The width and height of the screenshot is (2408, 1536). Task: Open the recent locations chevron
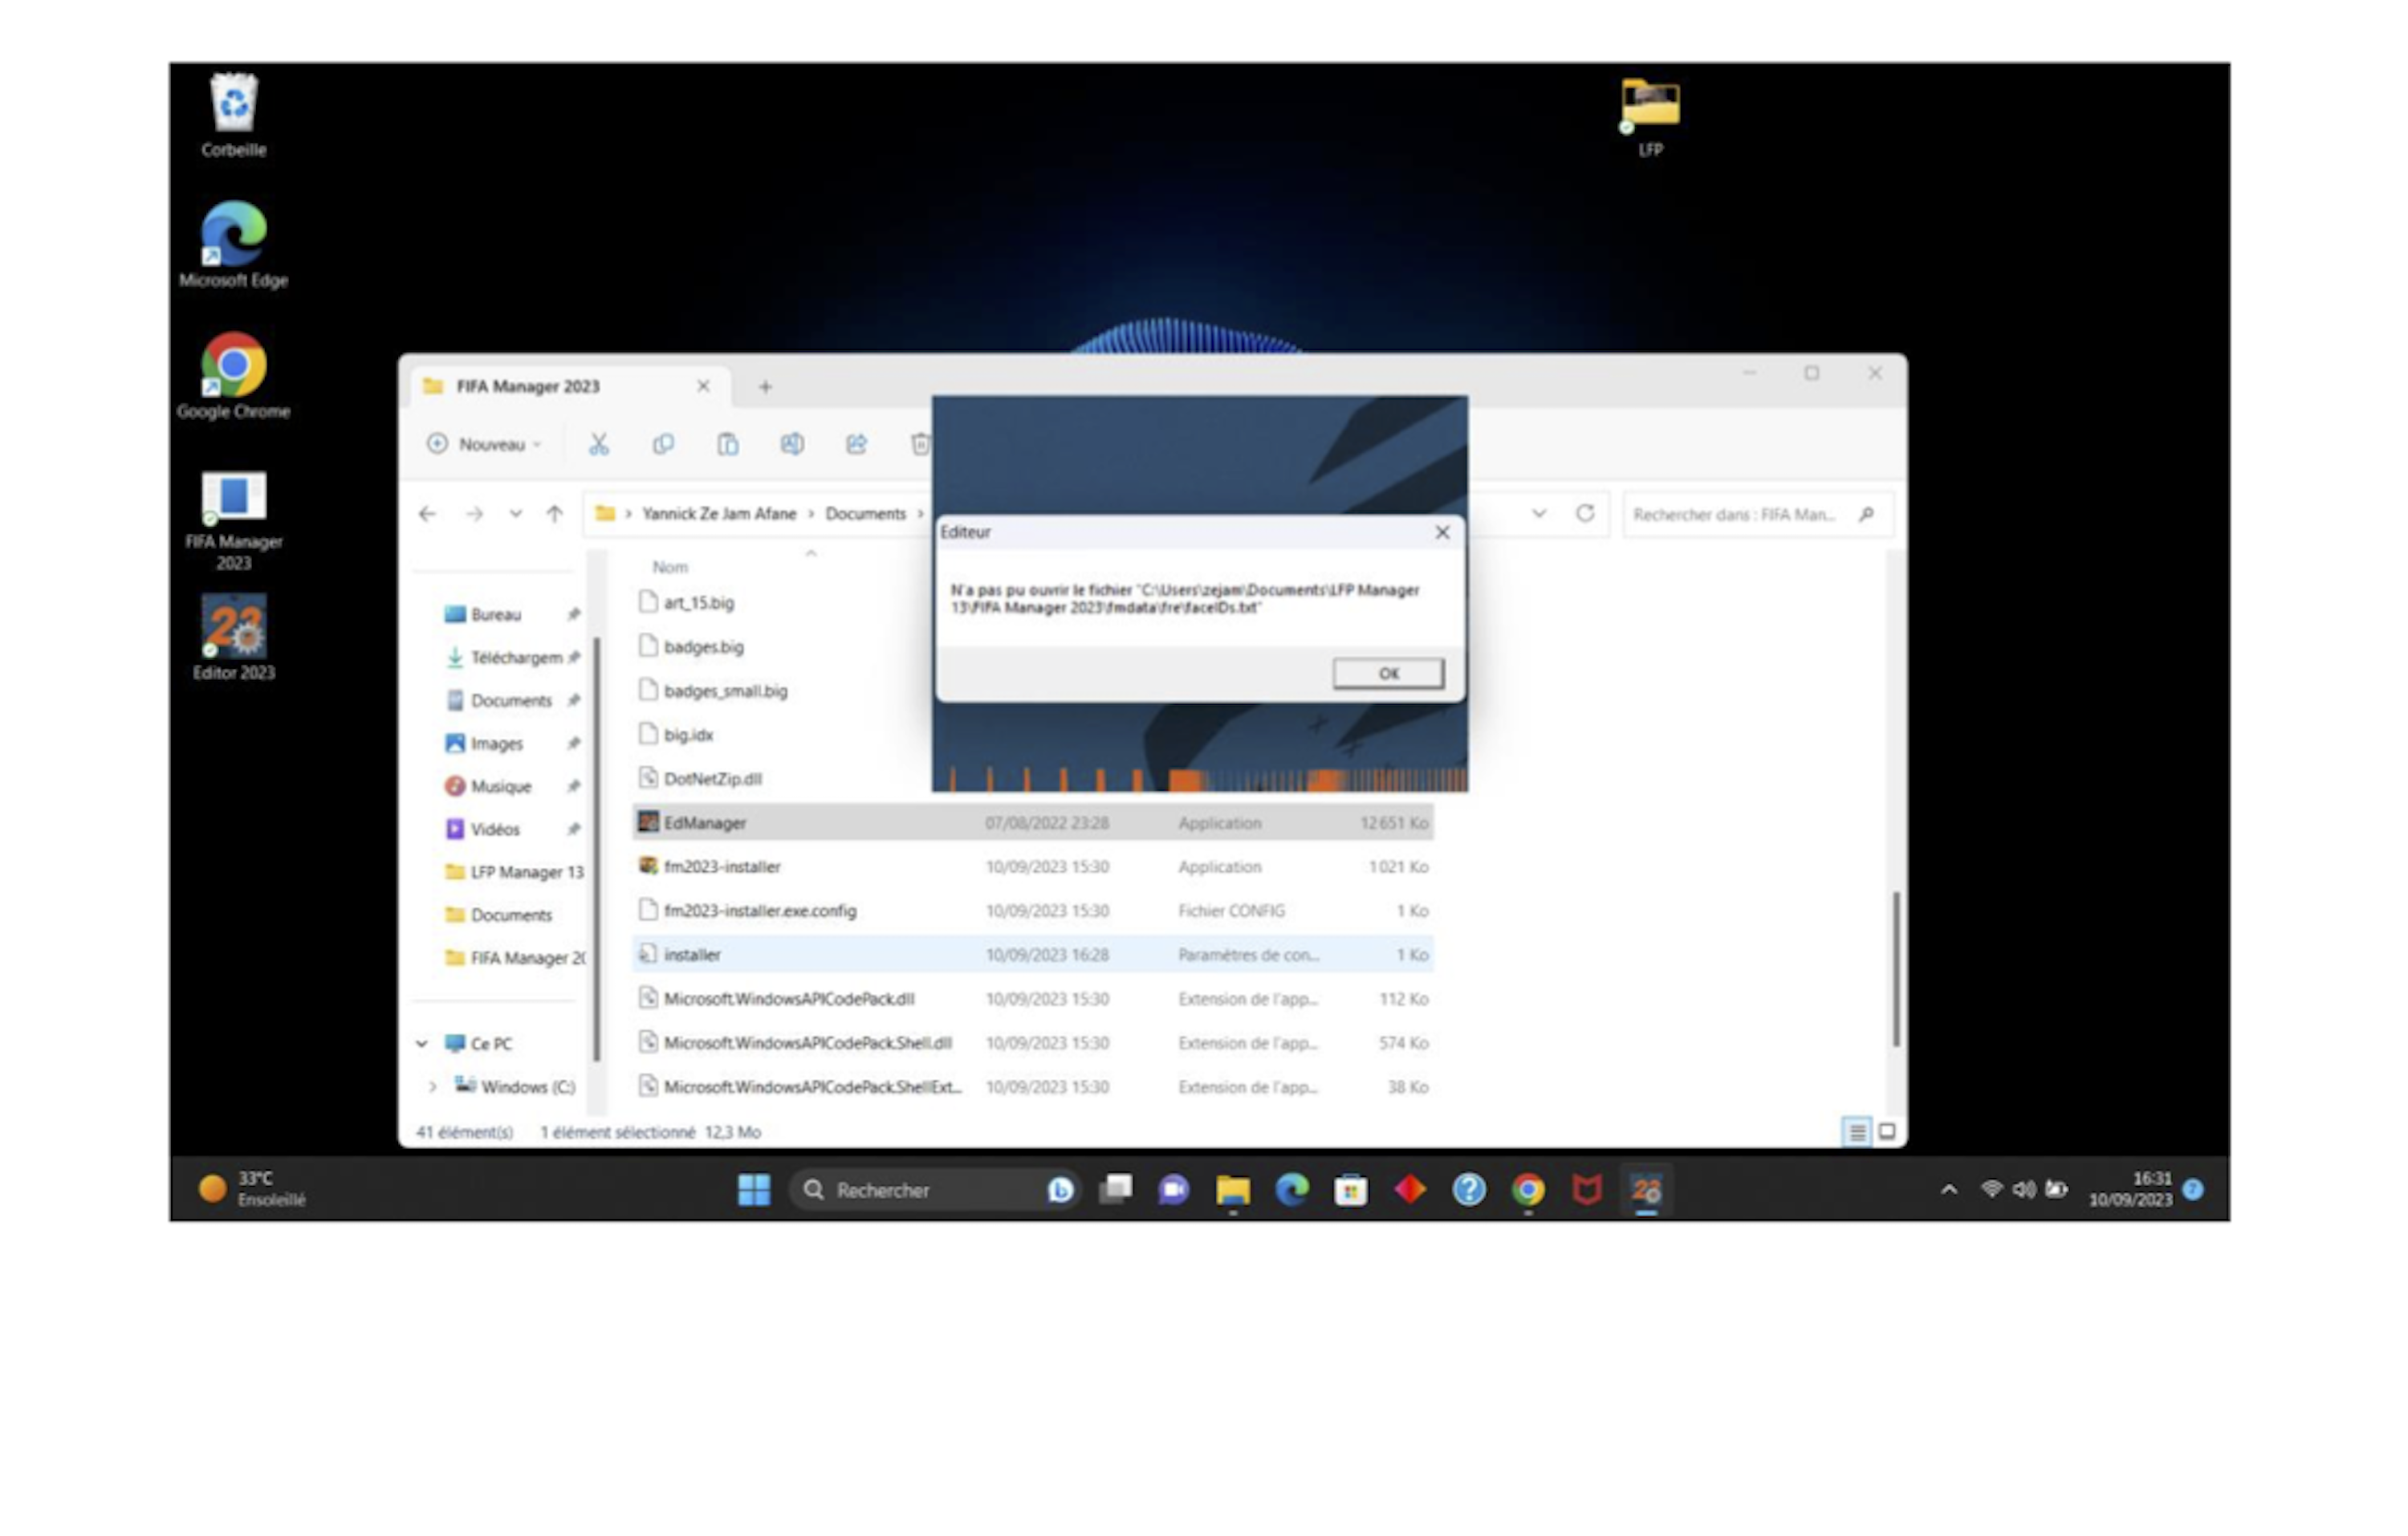(516, 514)
